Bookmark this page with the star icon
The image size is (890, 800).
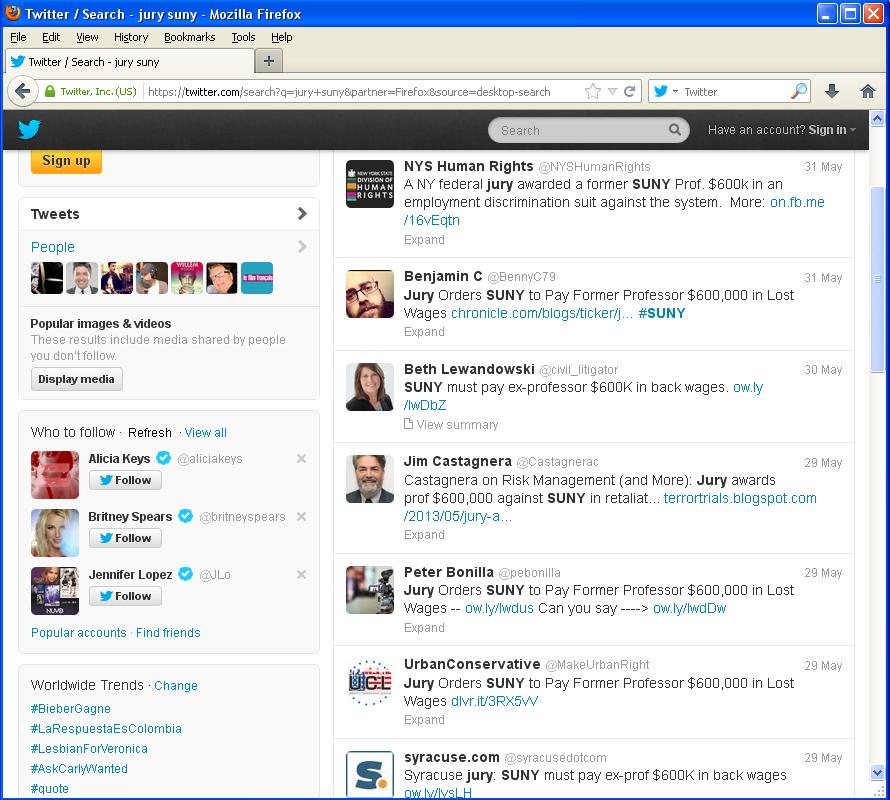(593, 91)
